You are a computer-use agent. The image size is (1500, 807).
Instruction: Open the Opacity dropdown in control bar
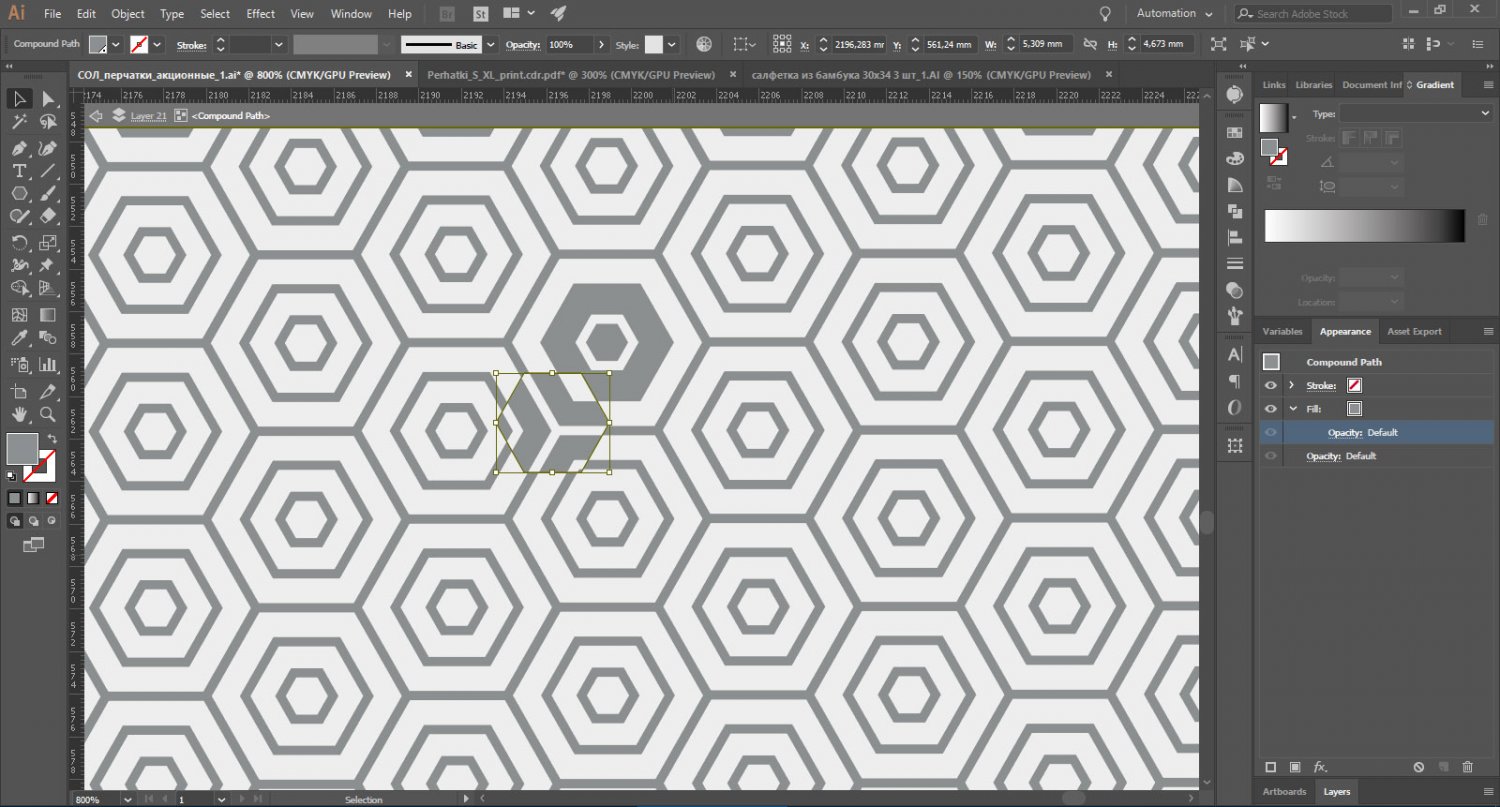(x=601, y=45)
